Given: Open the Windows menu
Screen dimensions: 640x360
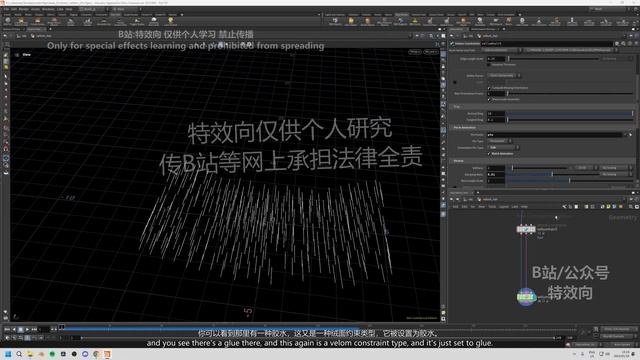Looking at the screenshot, I should 48,9.
